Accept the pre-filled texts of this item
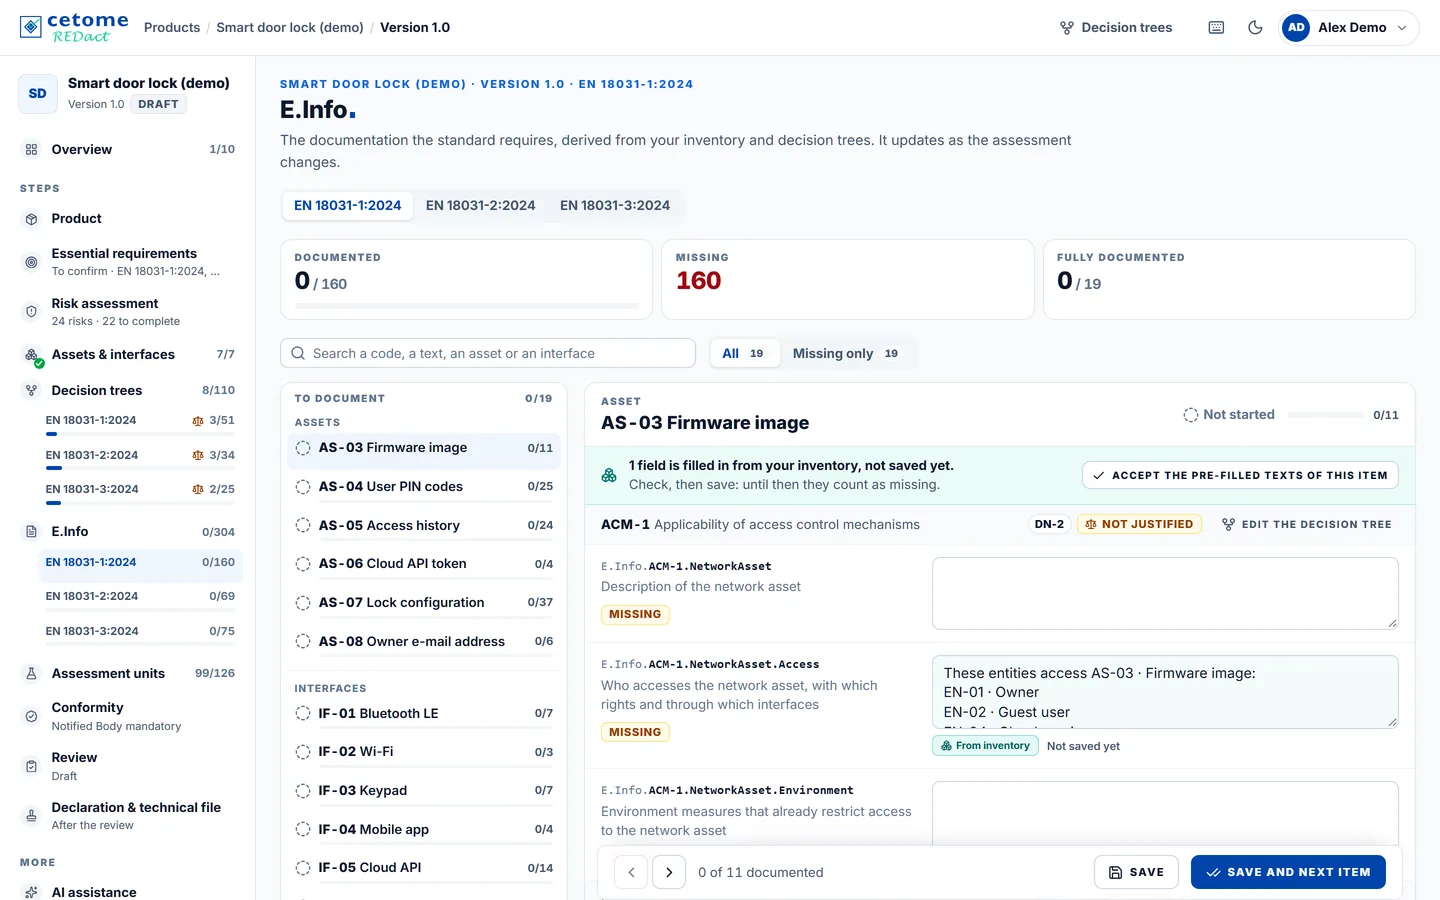This screenshot has width=1440, height=900. [1240, 475]
